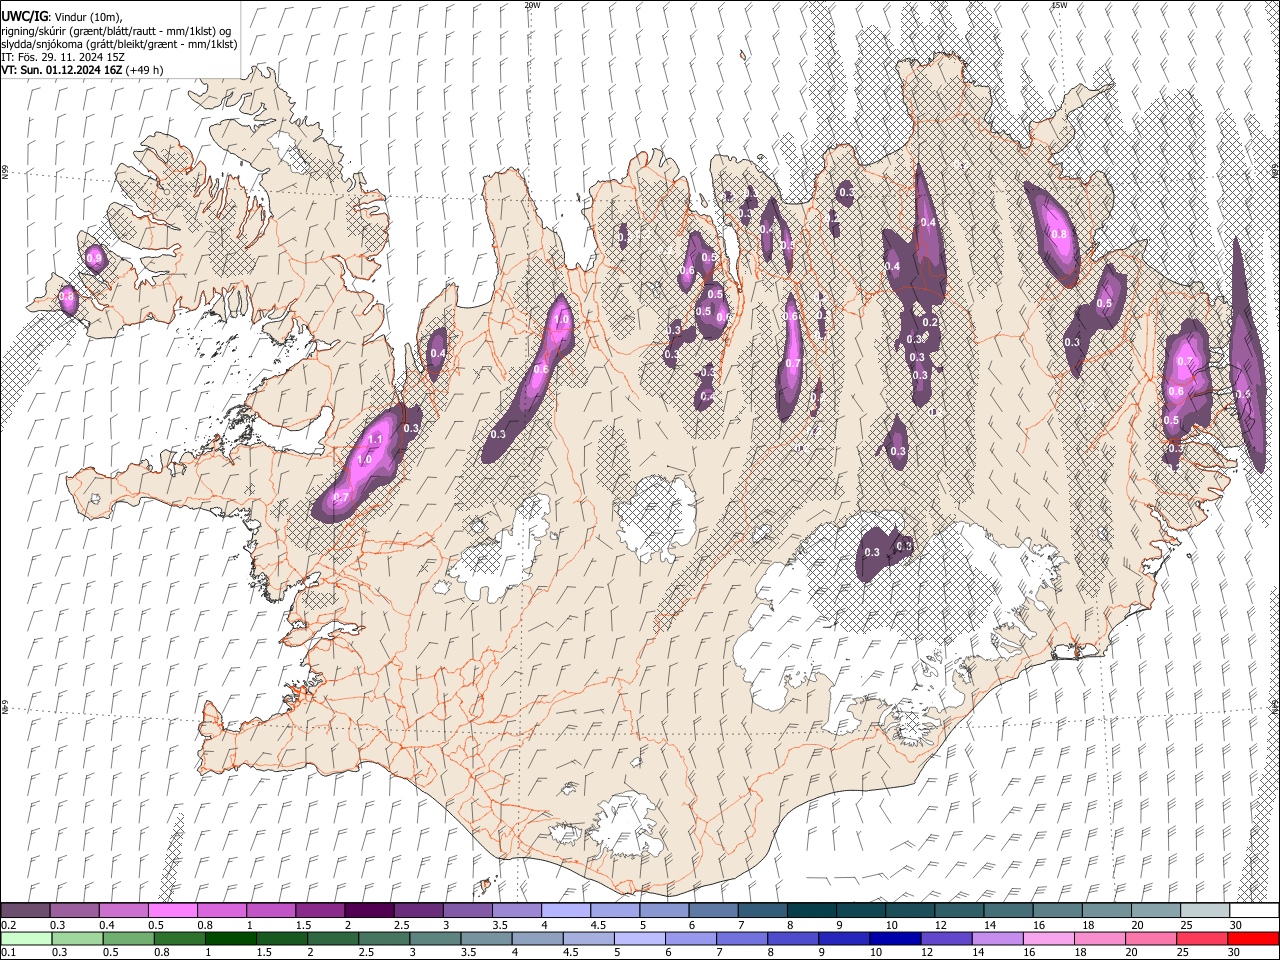The image size is (1280, 960).
Task: Click the violet swatch labeled 14 in lower legend
Action: pyautogui.click(x=996, y=939)
